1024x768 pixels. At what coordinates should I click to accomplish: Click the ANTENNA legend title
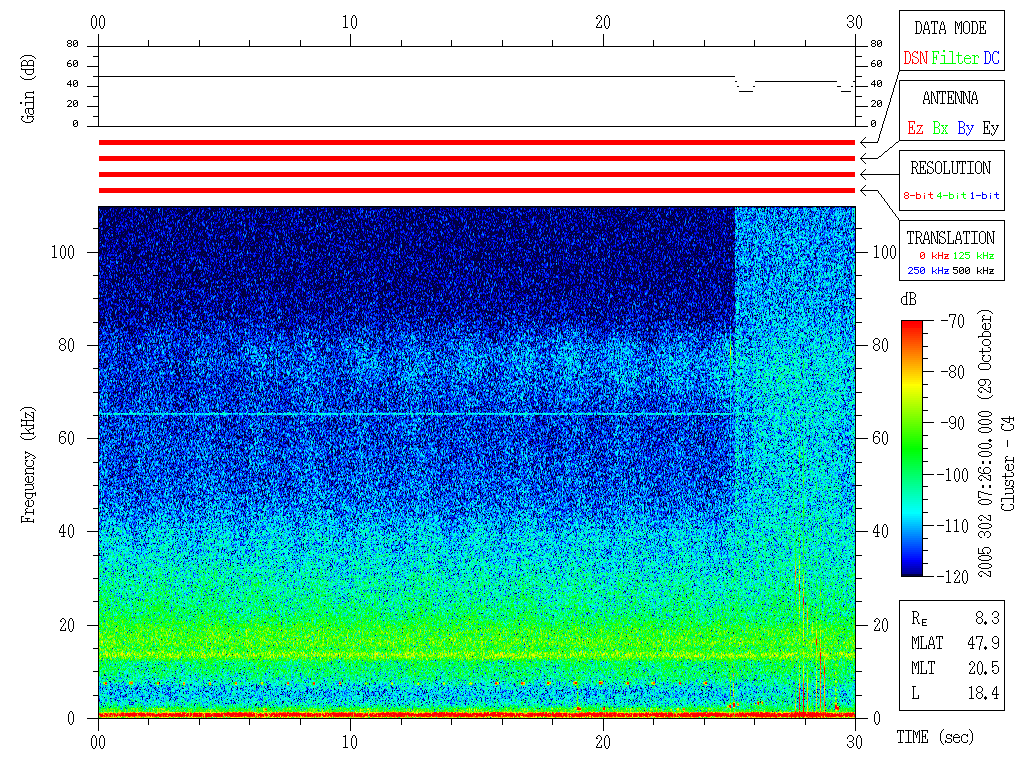(950, 98)
